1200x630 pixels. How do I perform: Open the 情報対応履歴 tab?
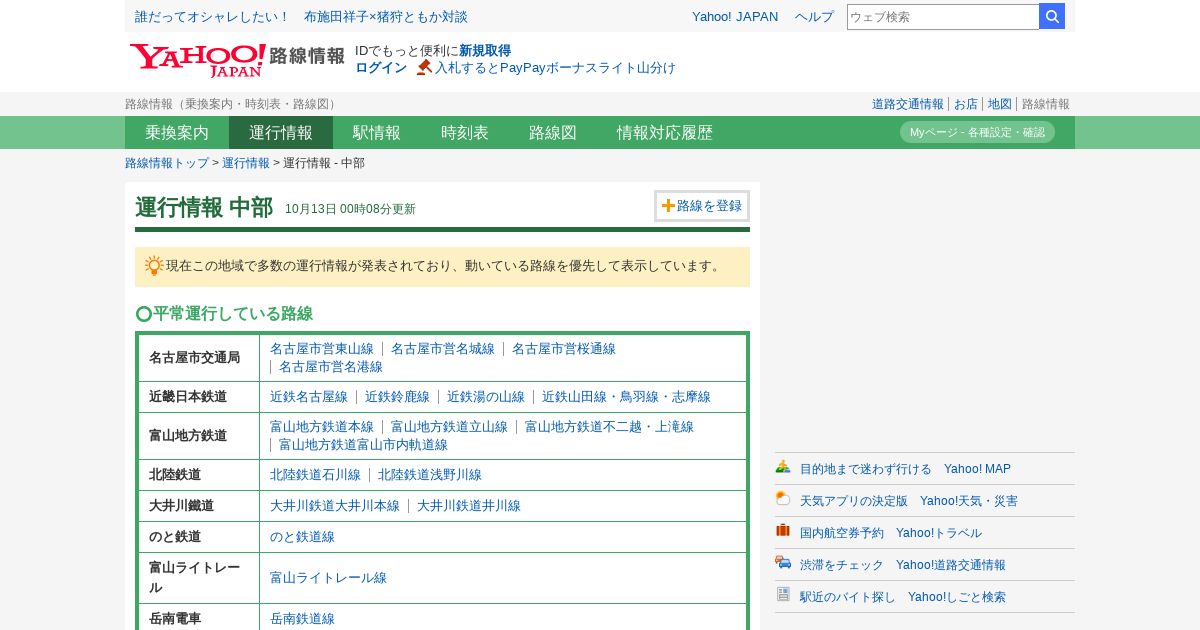[665, 132]
